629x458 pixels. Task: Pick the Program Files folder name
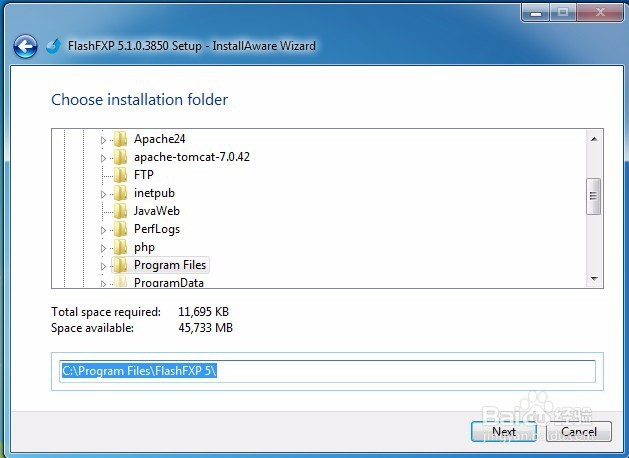(x=170, y=265)
